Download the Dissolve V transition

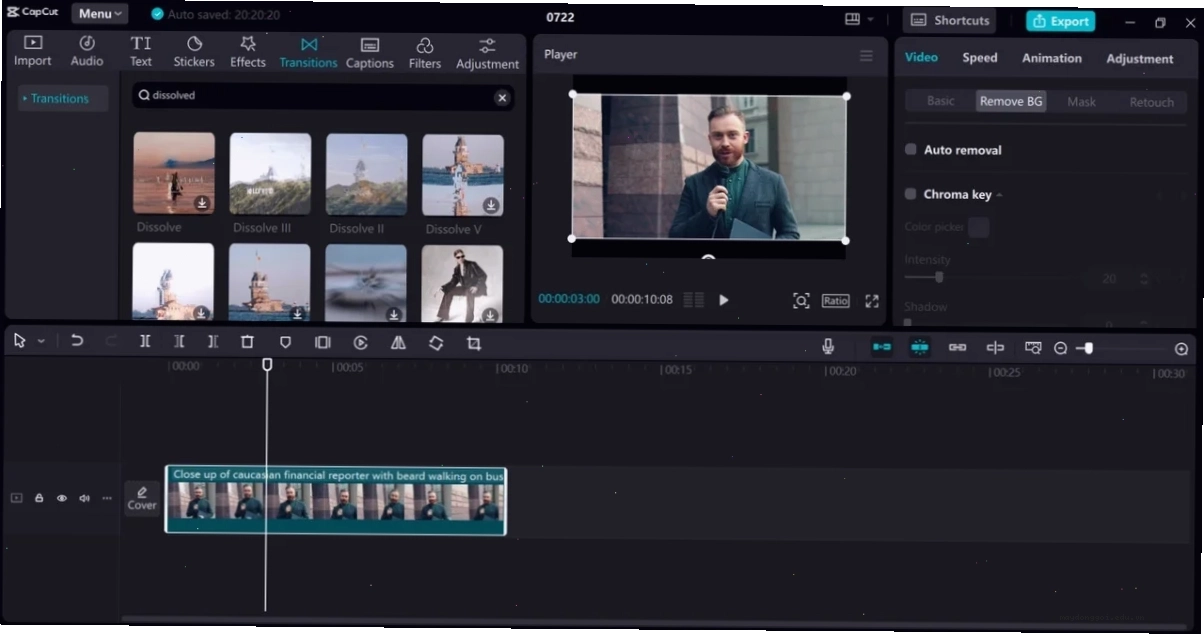[x=491, y=204]
